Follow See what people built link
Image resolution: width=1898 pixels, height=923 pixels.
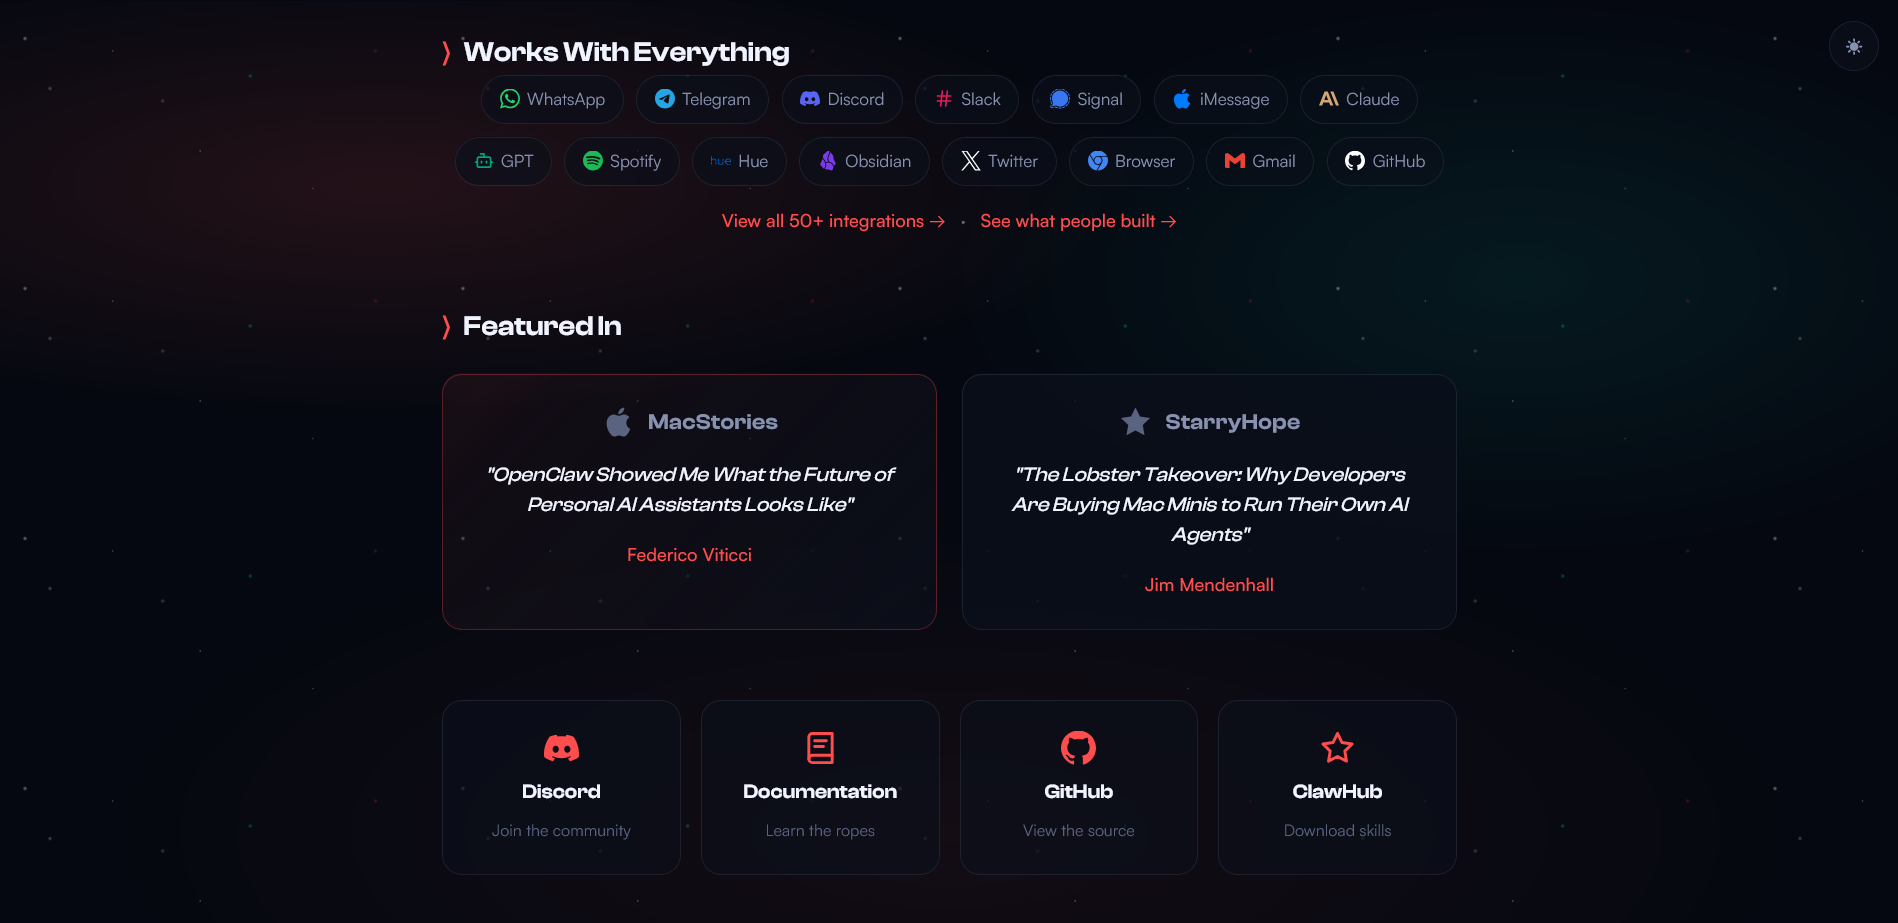1078,221
